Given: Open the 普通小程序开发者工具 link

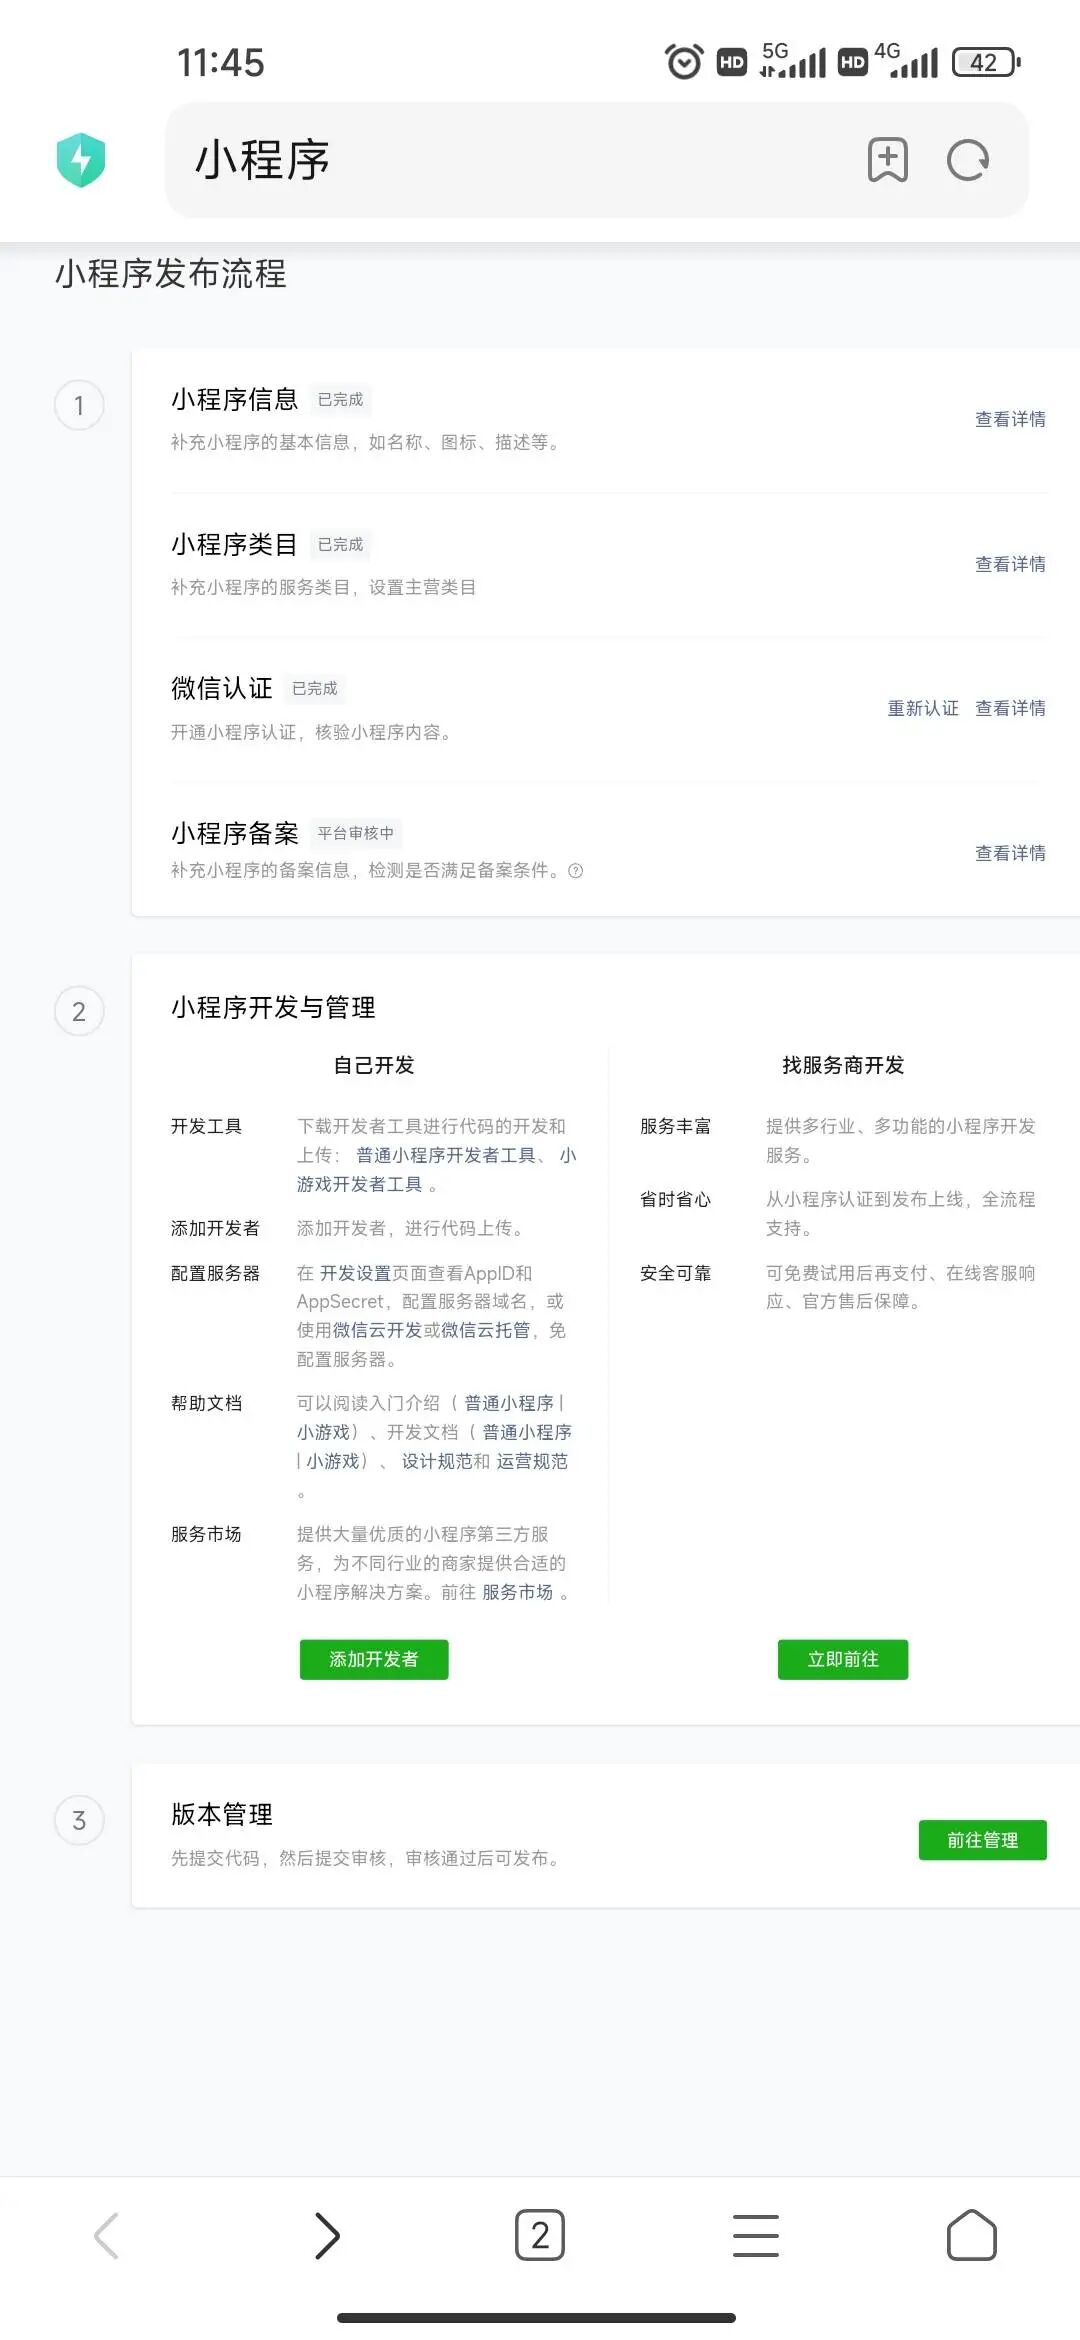Looking at the screenshot, I should click(x=446, y=1155).
